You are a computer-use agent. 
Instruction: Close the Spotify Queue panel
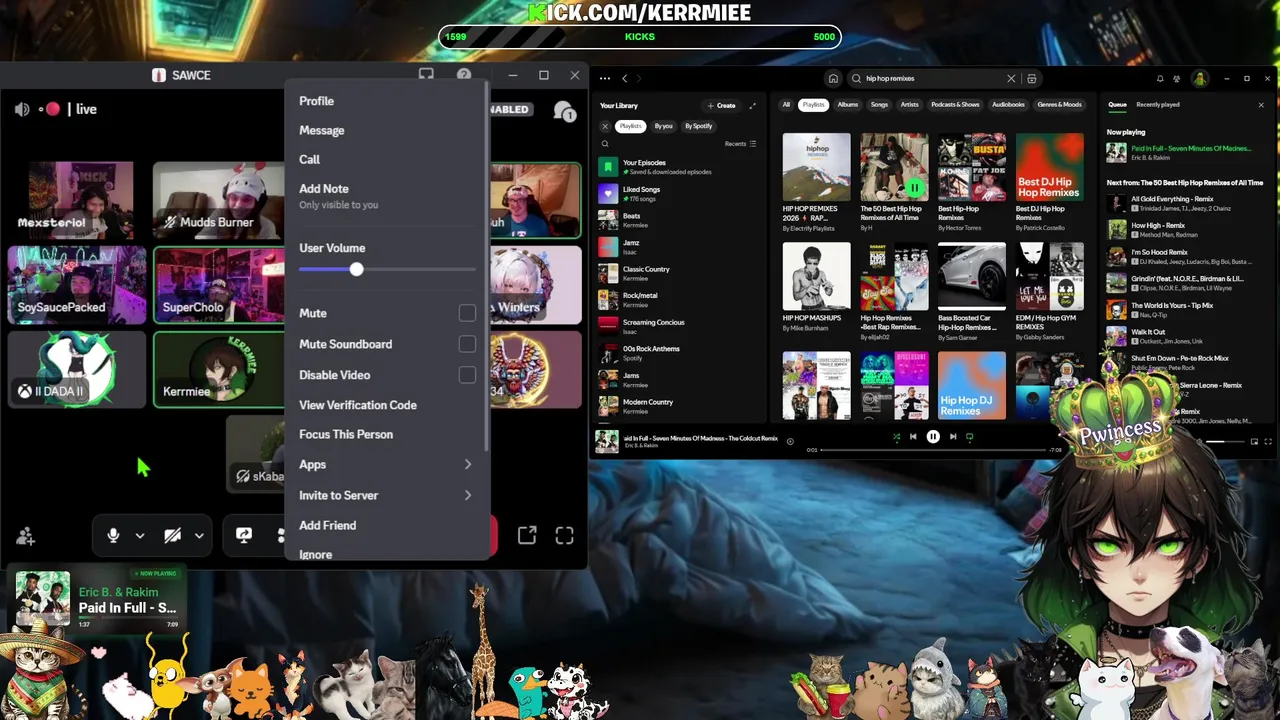1261,105
